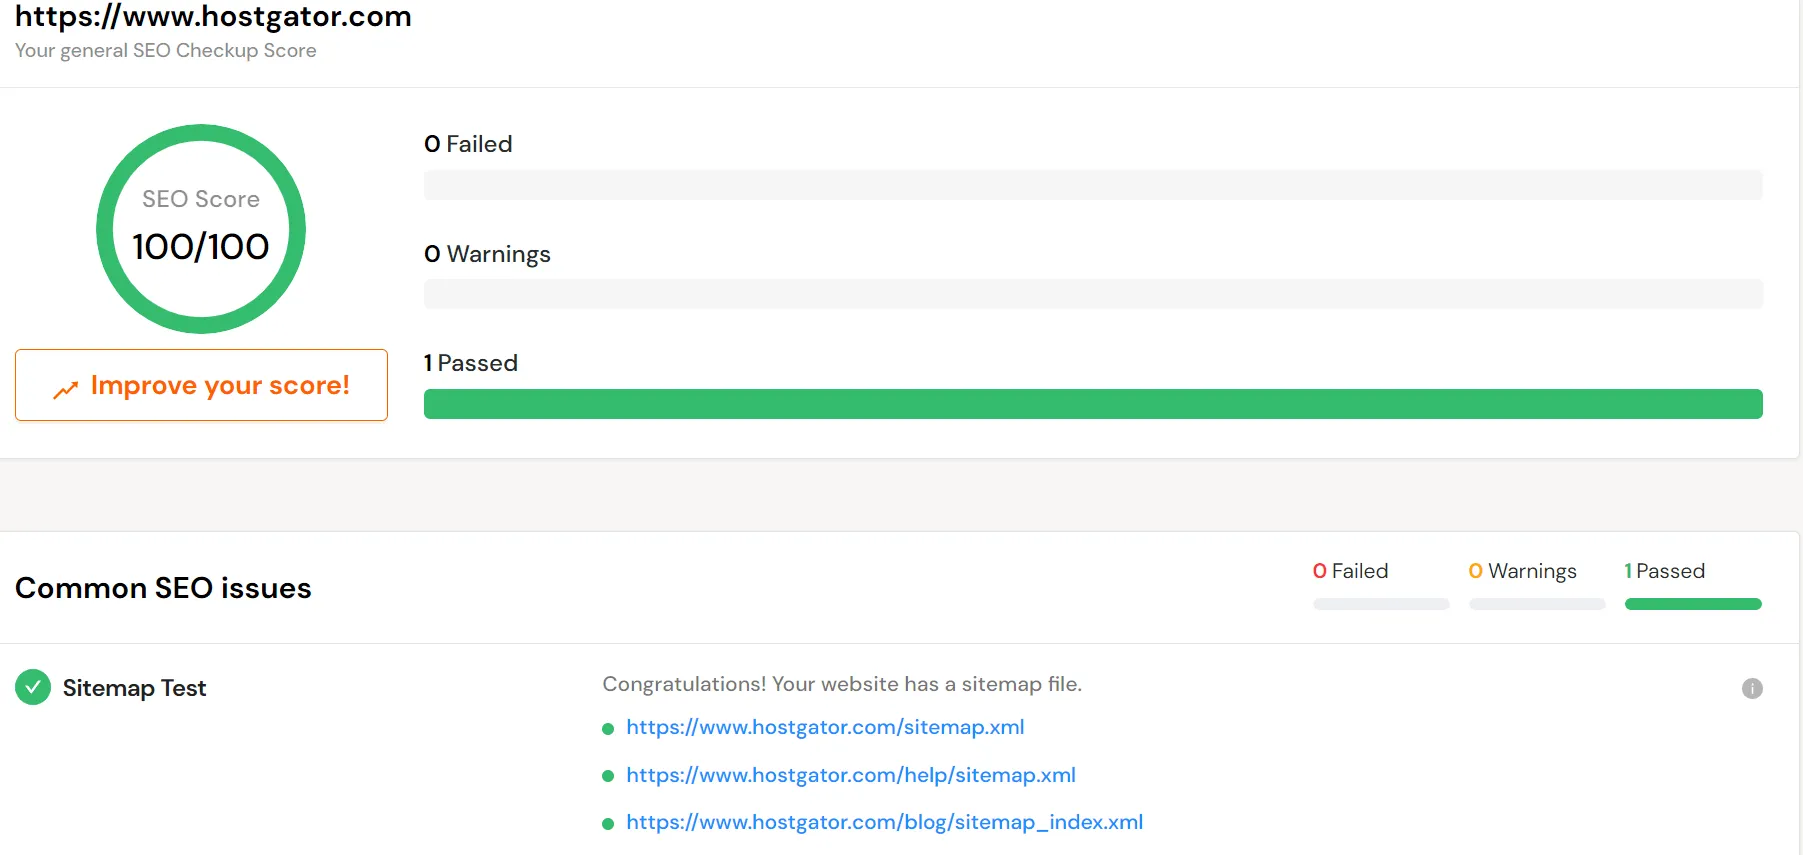1803x855 pixels.
Task: Click the Common SEO issues heading
Action: 163,588
